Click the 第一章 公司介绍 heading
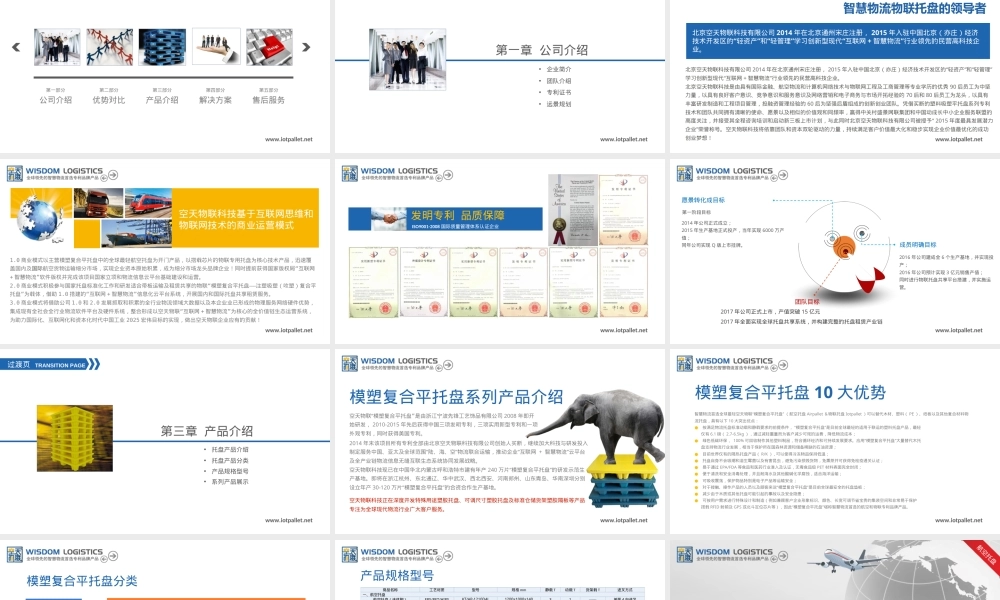1000x600 pixels. (542, 50)
